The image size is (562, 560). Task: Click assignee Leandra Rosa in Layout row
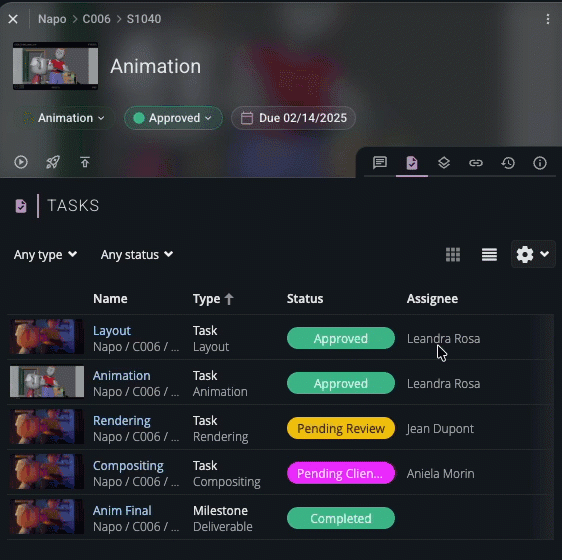[x=443, y=338]
